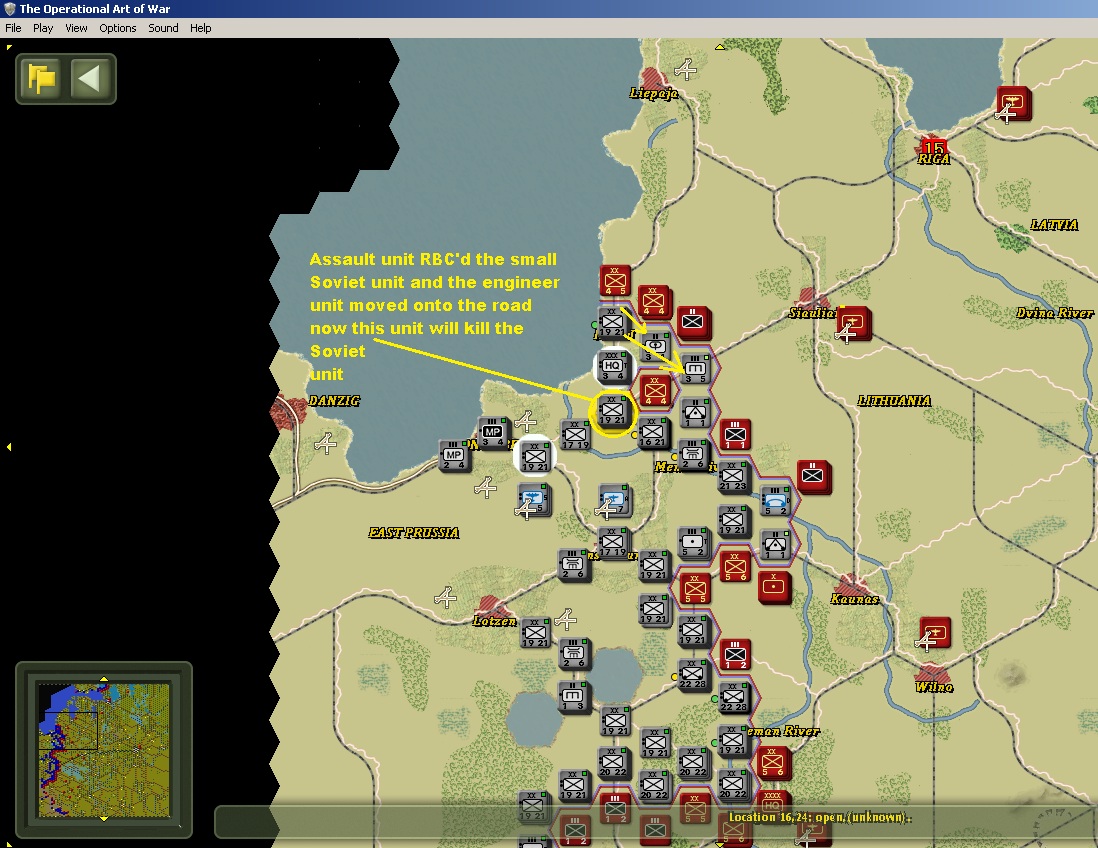
Task: Open the Help menu
Action: point(200,28)
